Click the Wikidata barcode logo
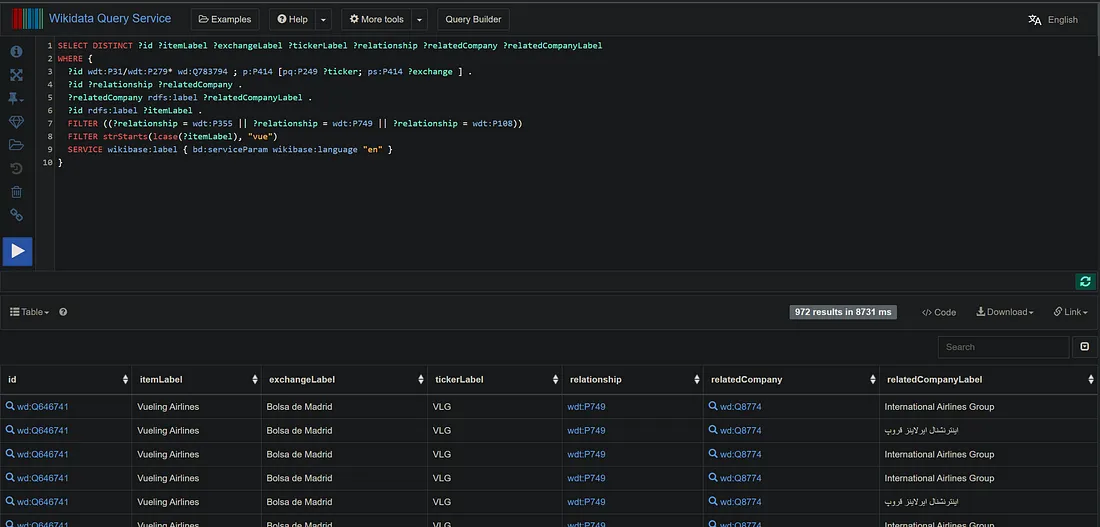 27,19
